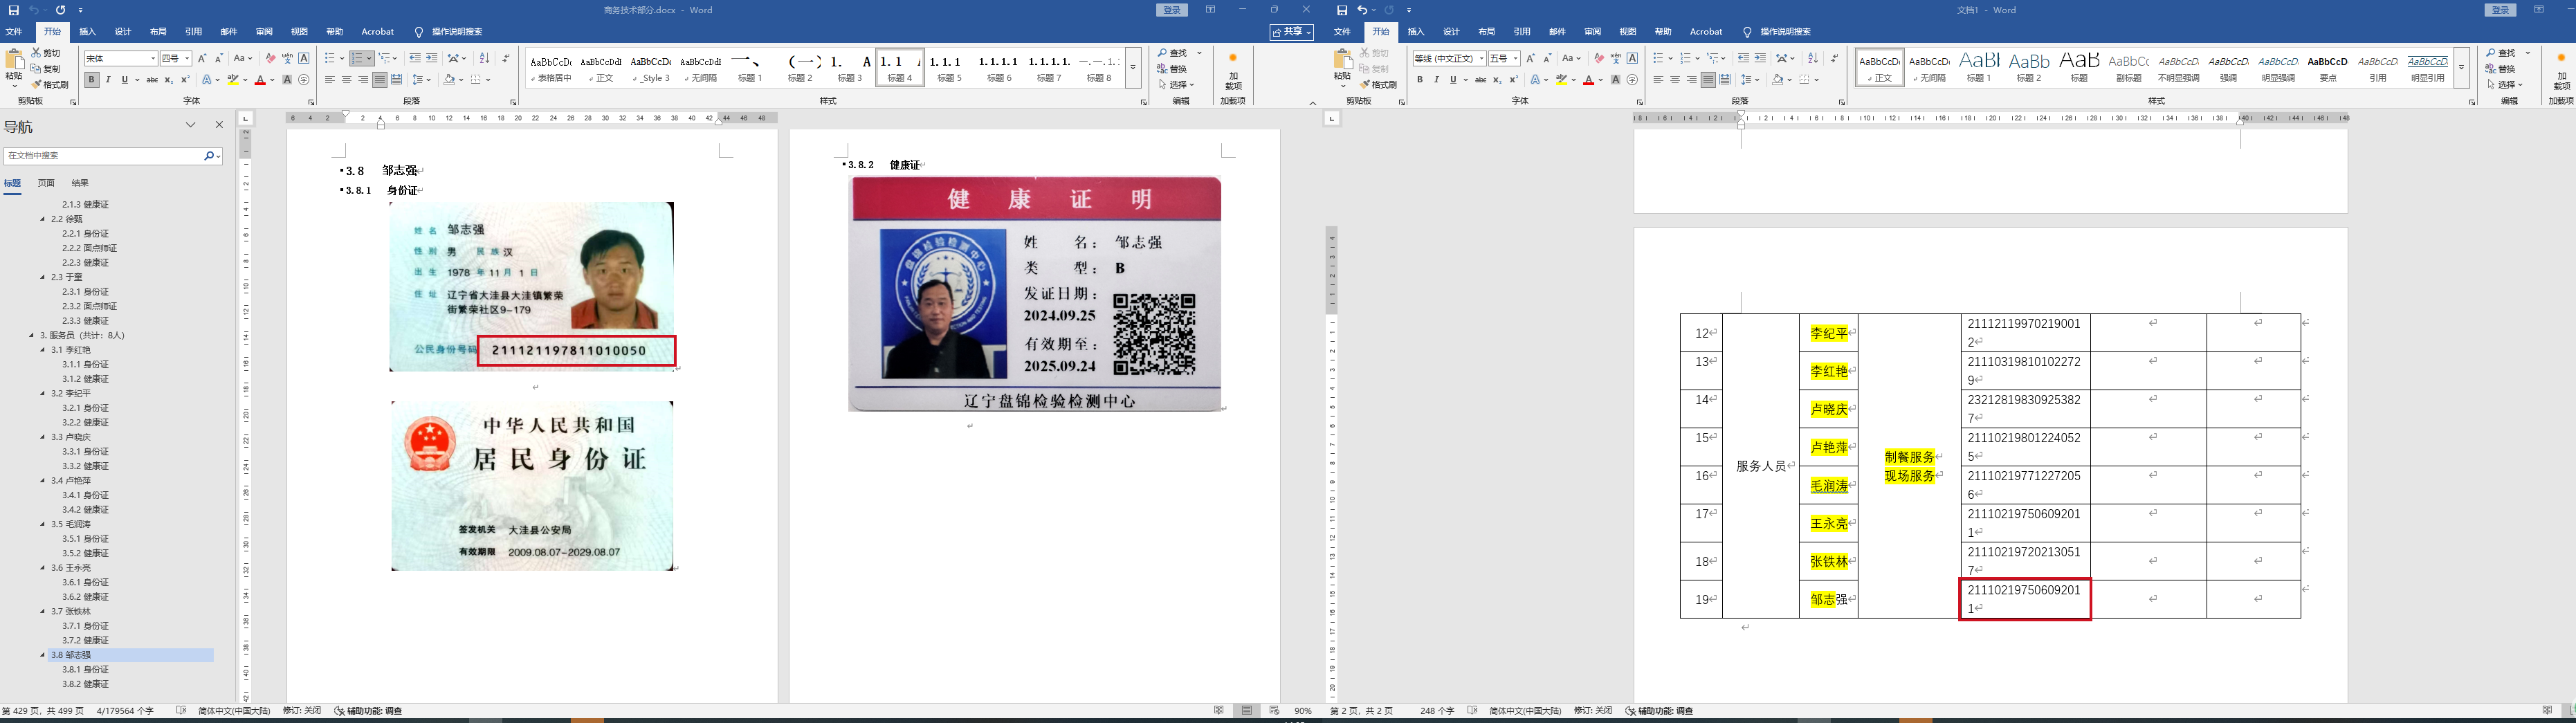Collapse the 3.7 张铁林 heading in navigation
The image size is (2576, 723).
click(x=43, y=611)
